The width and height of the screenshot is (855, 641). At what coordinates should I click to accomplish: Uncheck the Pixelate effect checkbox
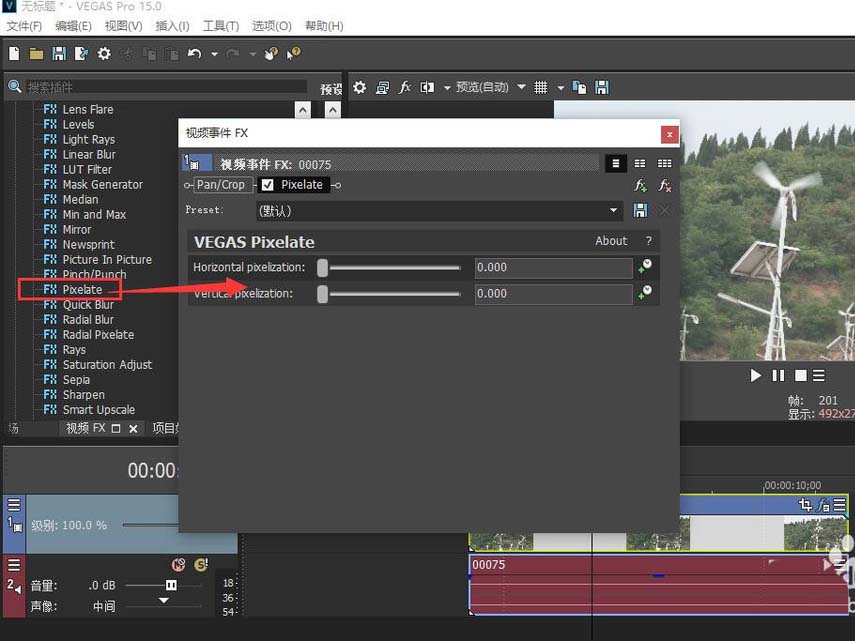267,185
